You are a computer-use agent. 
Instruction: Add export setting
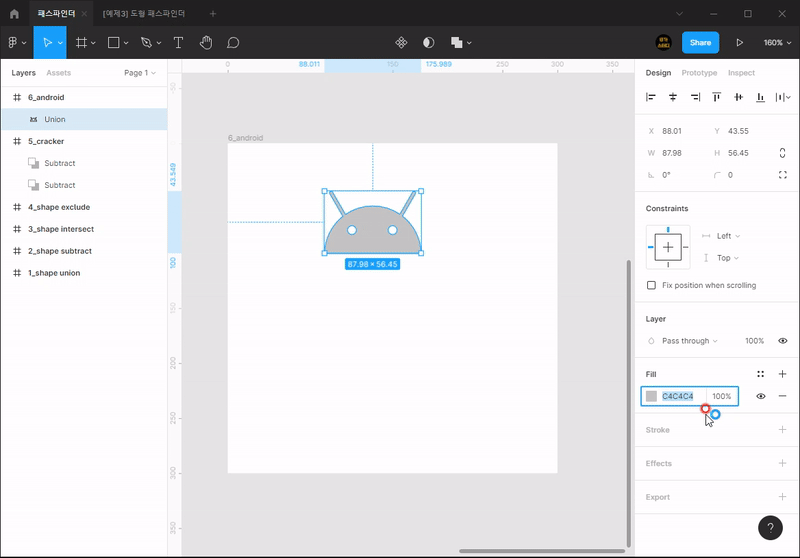pos(782,497)
